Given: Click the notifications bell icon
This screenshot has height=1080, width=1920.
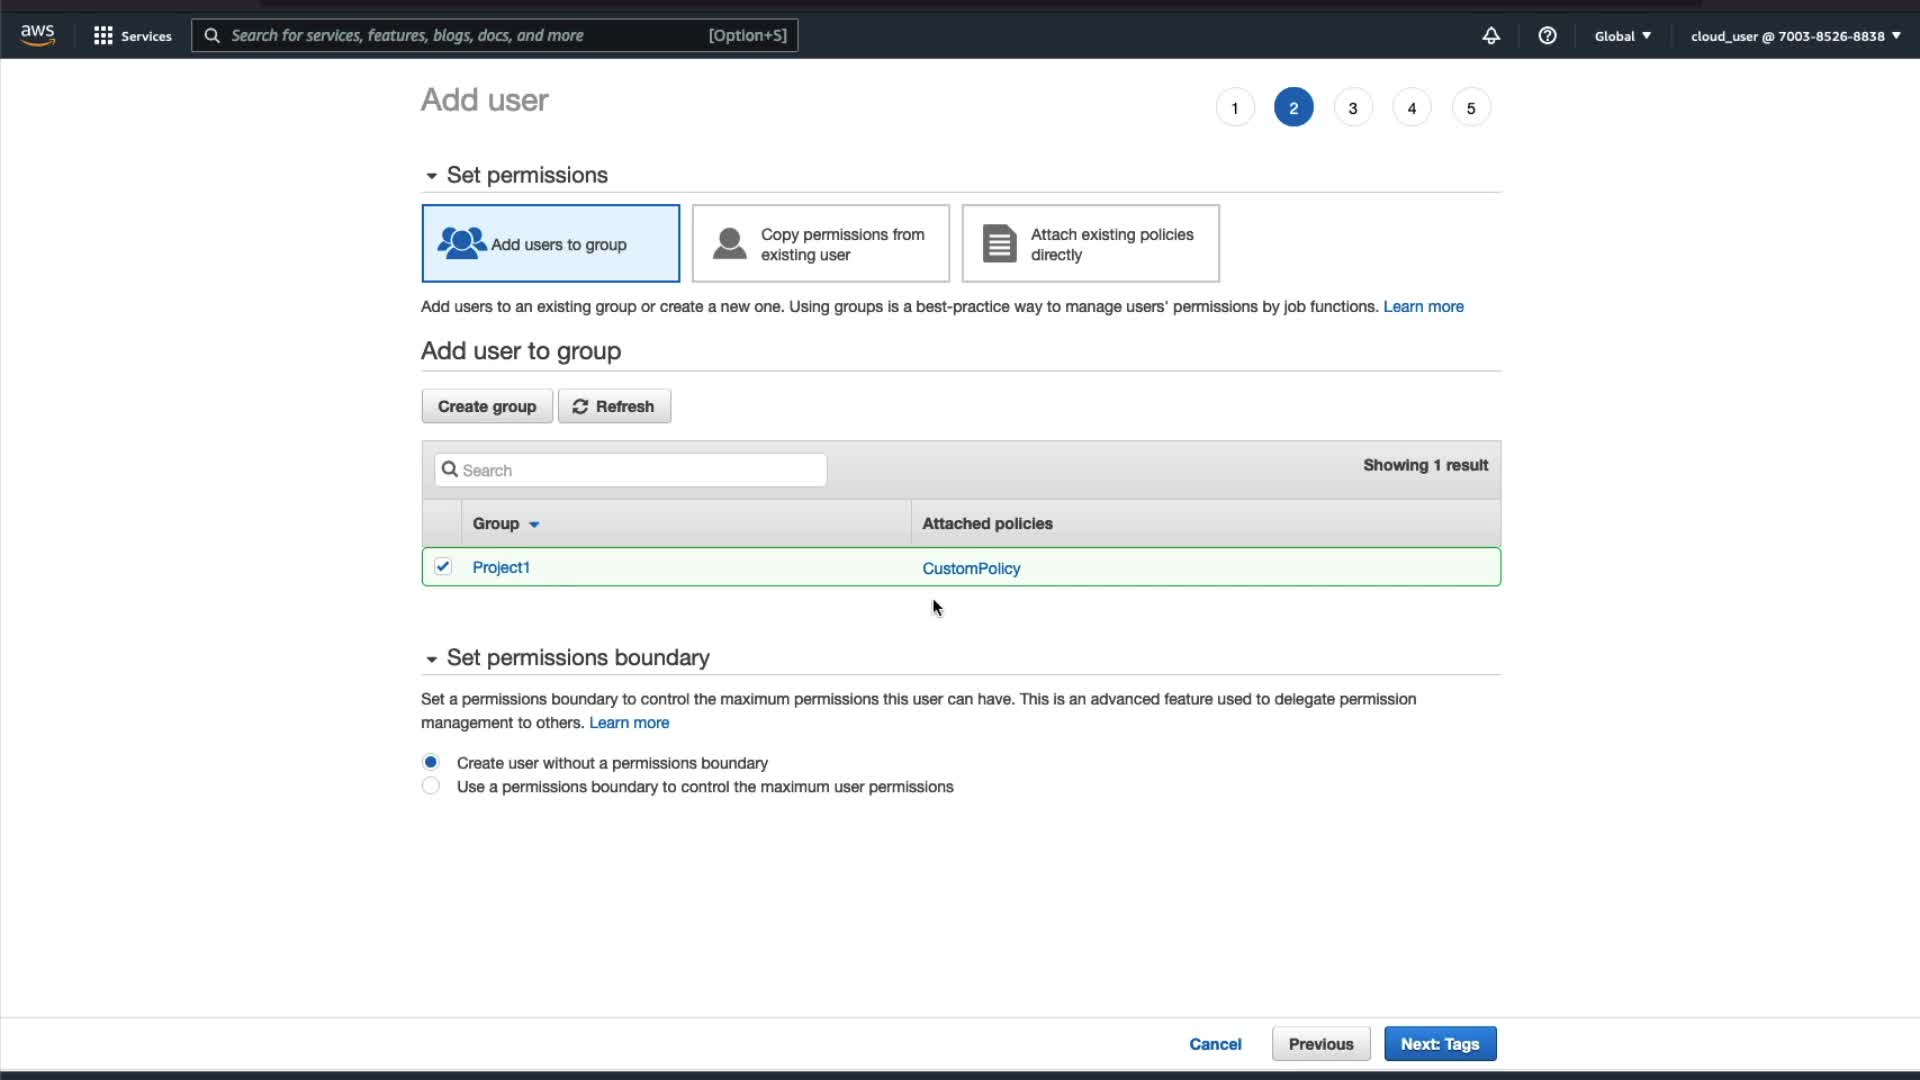Looking at the screenshot, I should [x=1490, y=36].
